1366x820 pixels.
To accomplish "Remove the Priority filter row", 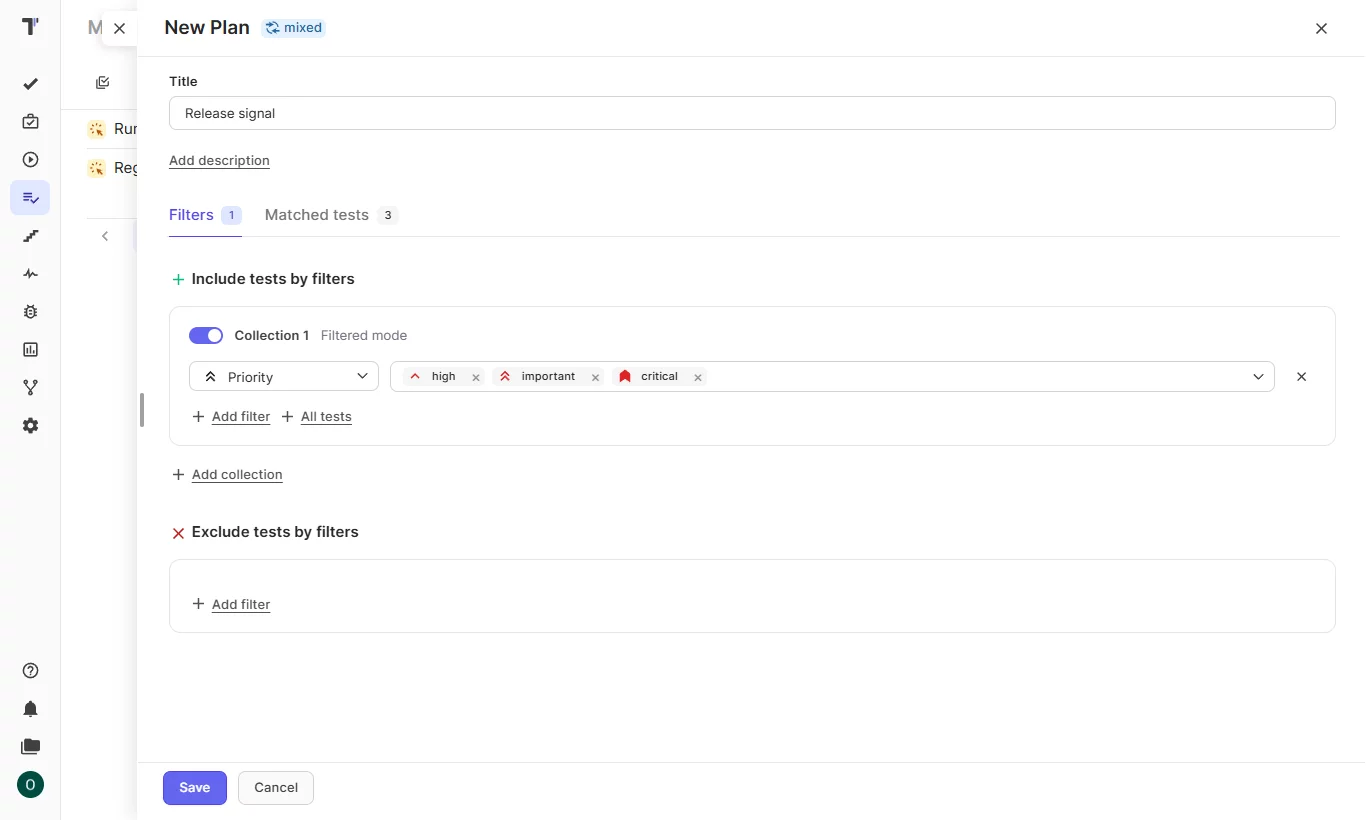I will click(1301, 377).
